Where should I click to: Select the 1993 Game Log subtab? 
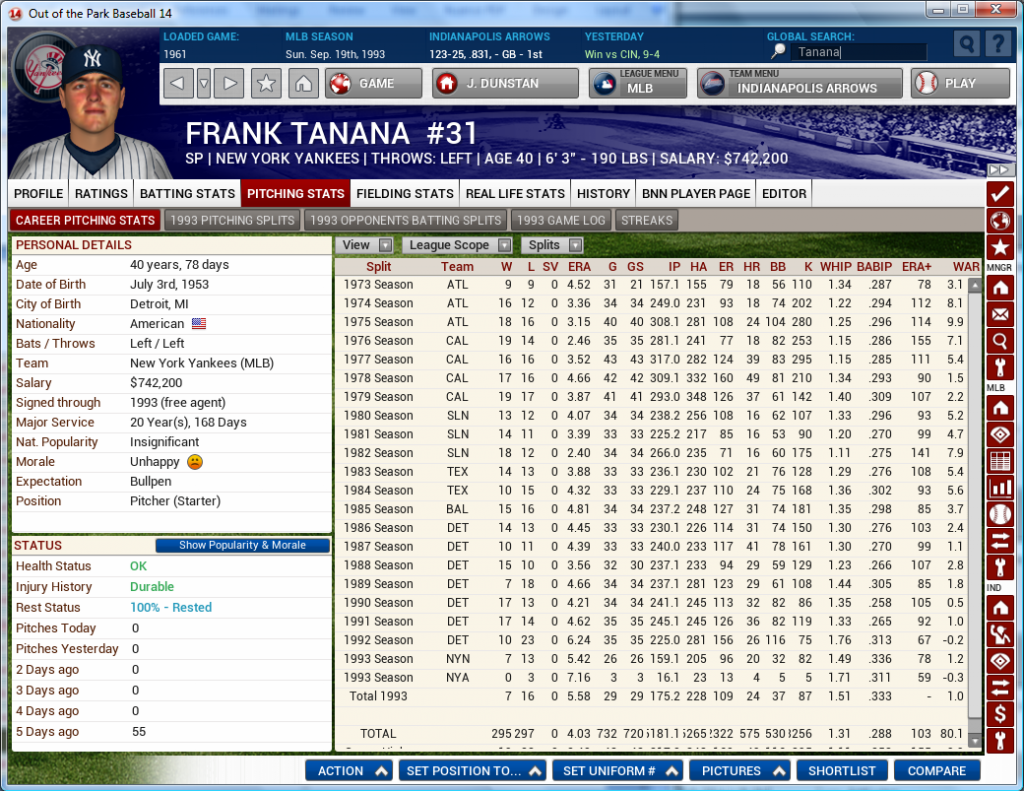click(x=561, y=220)
